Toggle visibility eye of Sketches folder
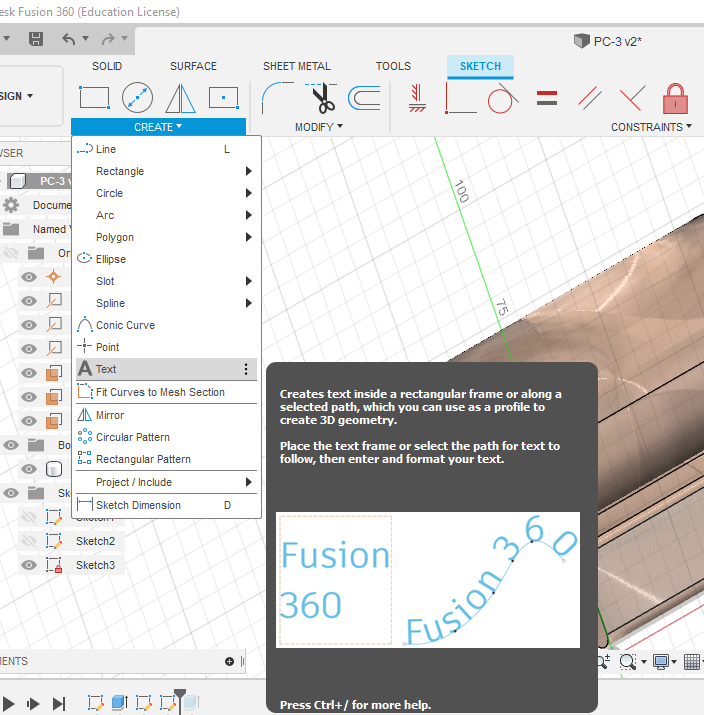This screenshot has height=715, width=704. point(11,493)
